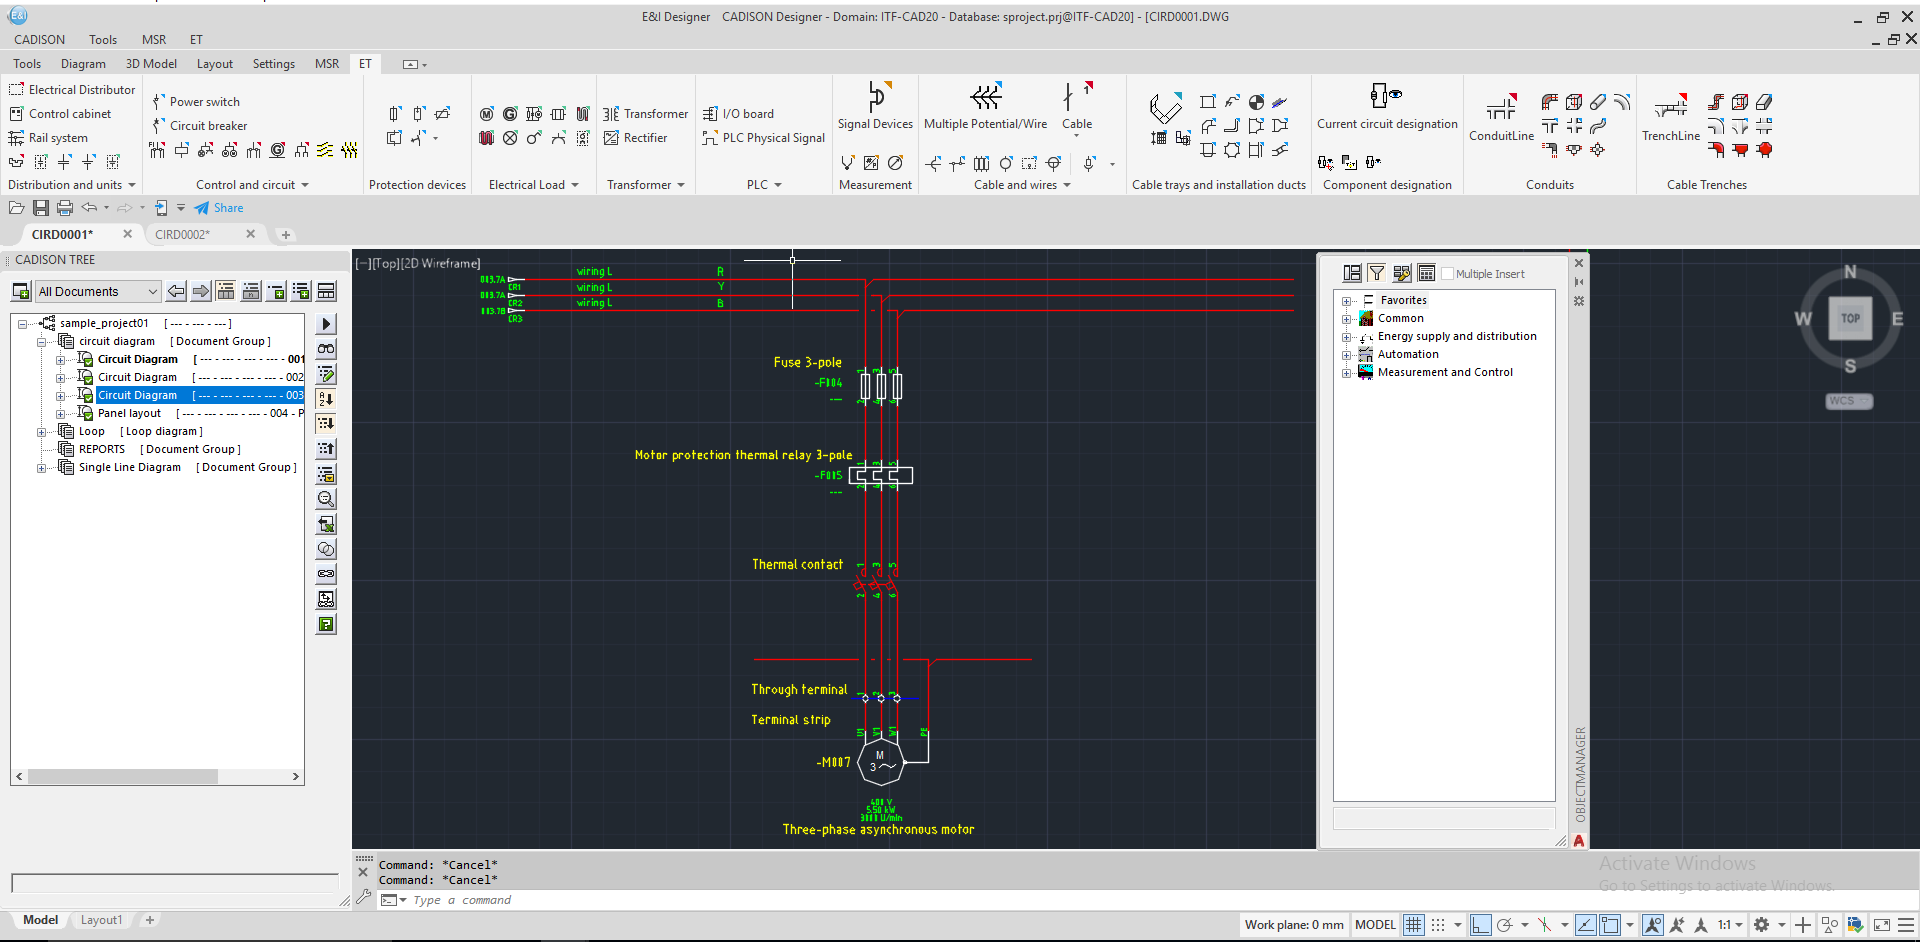Toggle grid display in the status bar
The image size is (1920, 942).
tap(1413, 924)
